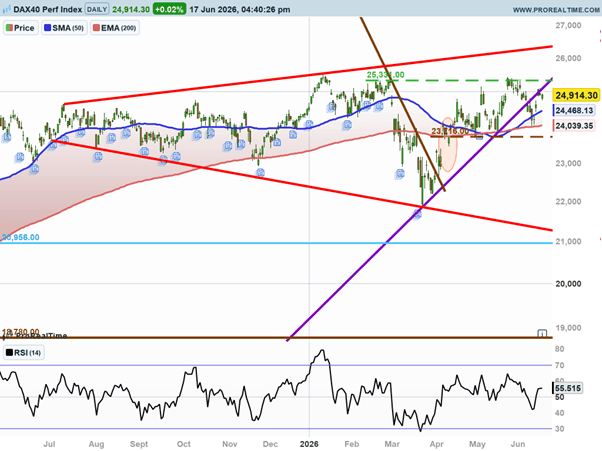Visit the www.prorealtime.com link
The image size is (602, 451).
556,10
